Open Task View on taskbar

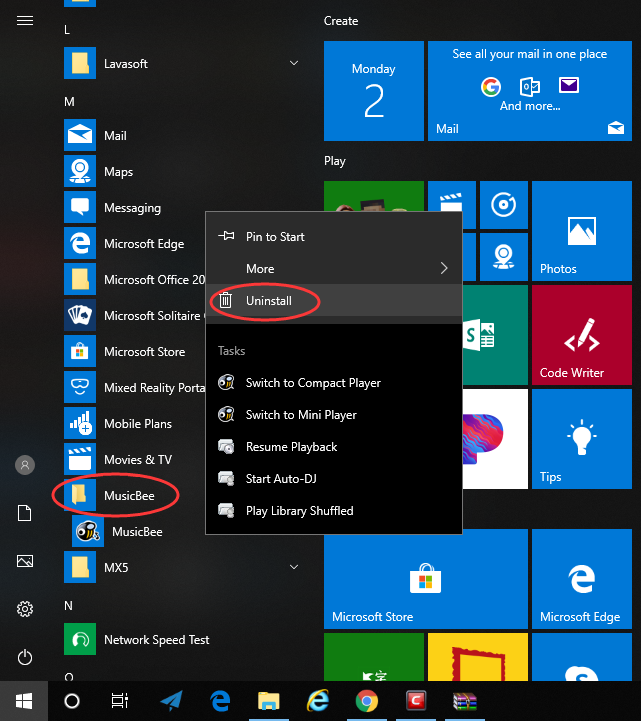click(120, 701)
